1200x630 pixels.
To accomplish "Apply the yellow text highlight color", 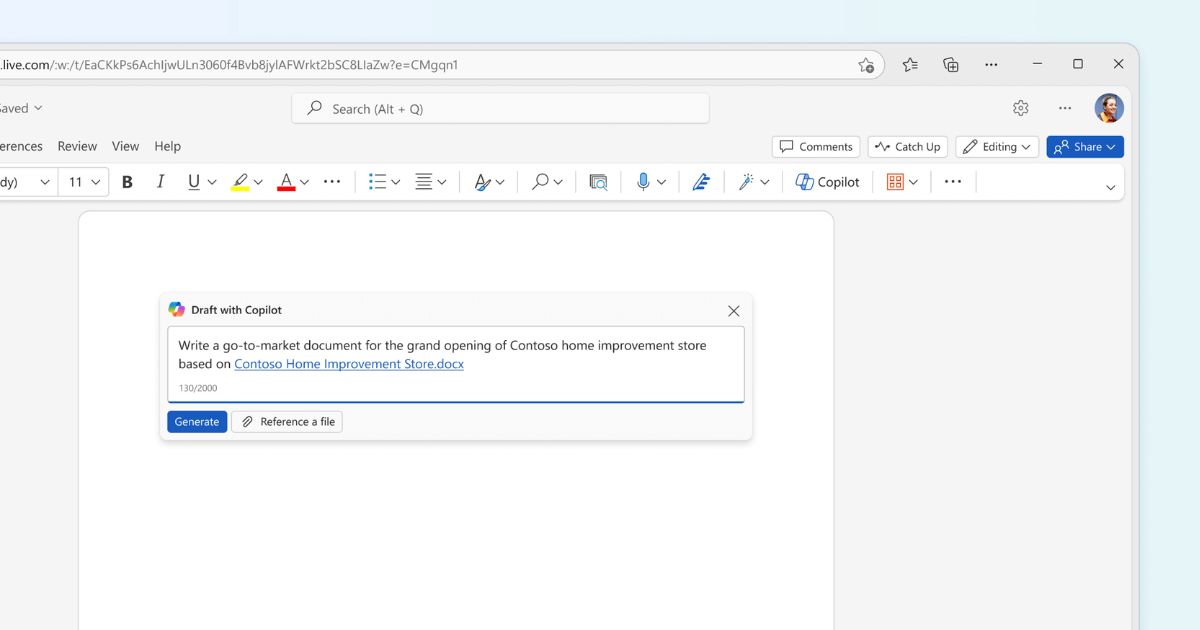I will point(240,182).
